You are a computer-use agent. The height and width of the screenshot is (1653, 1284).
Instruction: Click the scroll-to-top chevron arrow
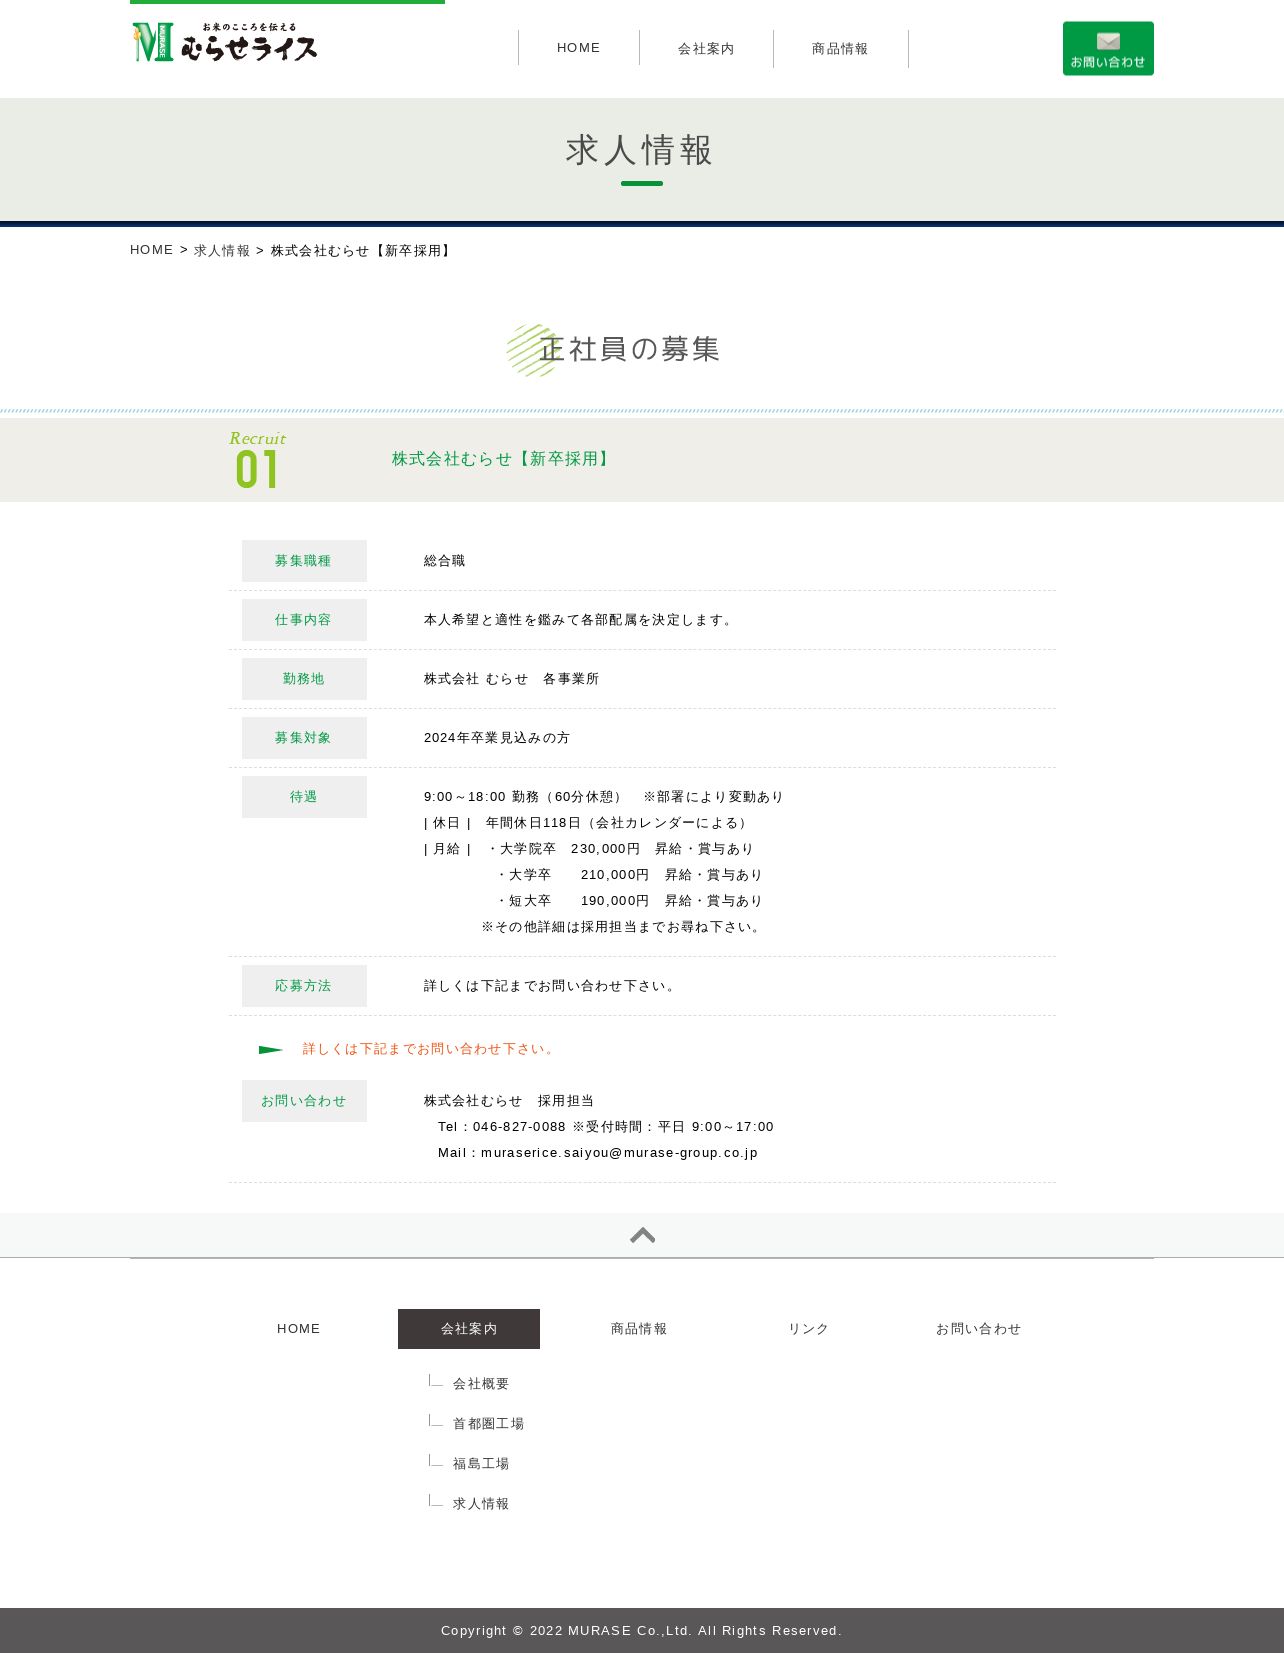(642, 1235)
